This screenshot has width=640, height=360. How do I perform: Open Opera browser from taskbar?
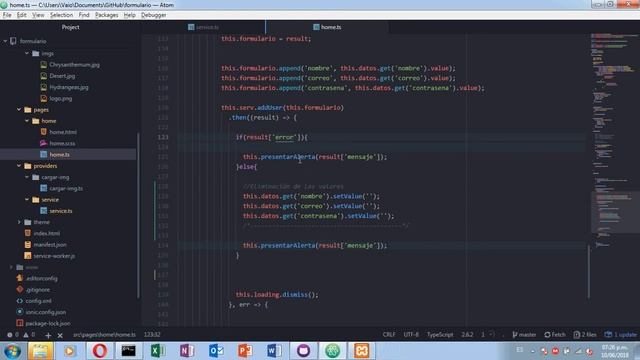pyautogui.click(x=99, y=351)
